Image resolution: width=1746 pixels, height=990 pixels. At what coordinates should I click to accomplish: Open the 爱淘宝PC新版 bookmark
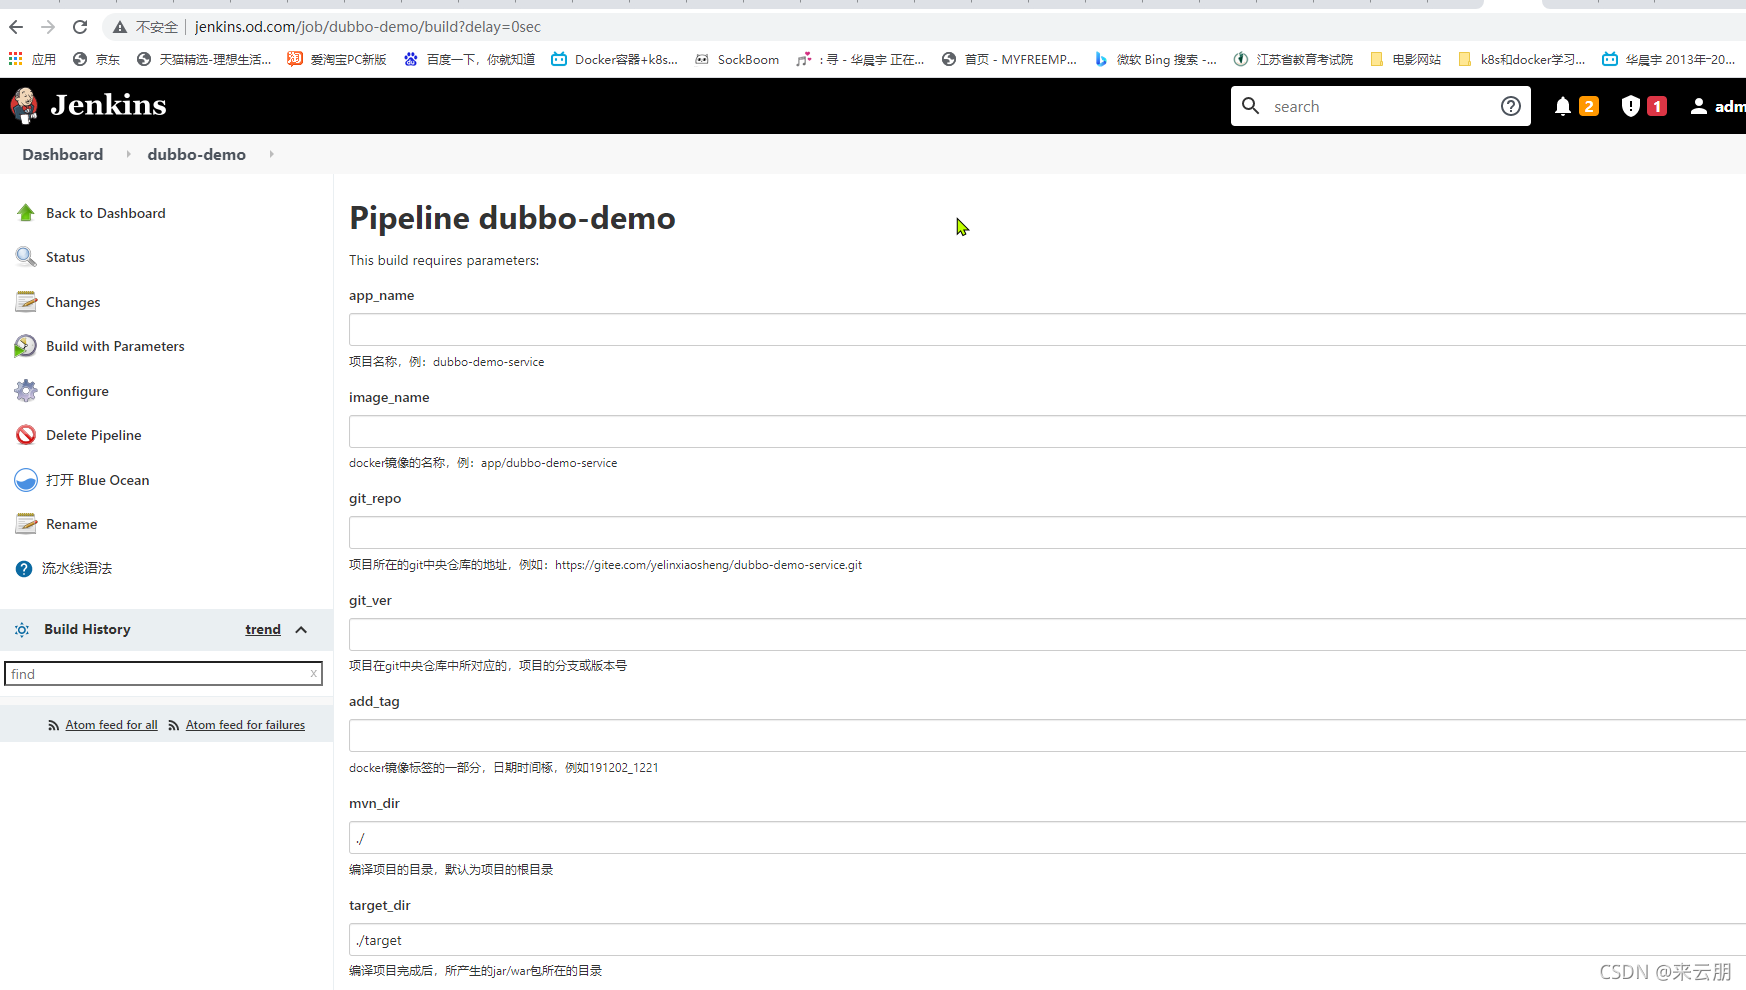(x=337, y=59)
